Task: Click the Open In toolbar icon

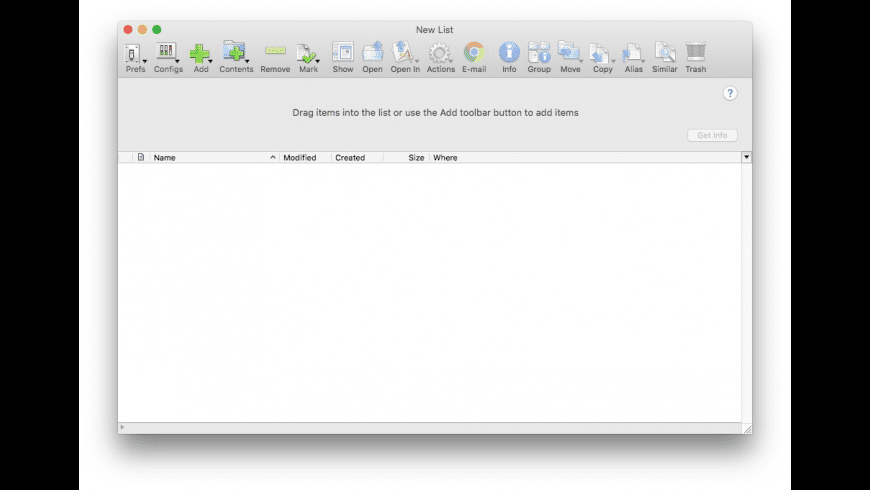Action: point(403,52)
